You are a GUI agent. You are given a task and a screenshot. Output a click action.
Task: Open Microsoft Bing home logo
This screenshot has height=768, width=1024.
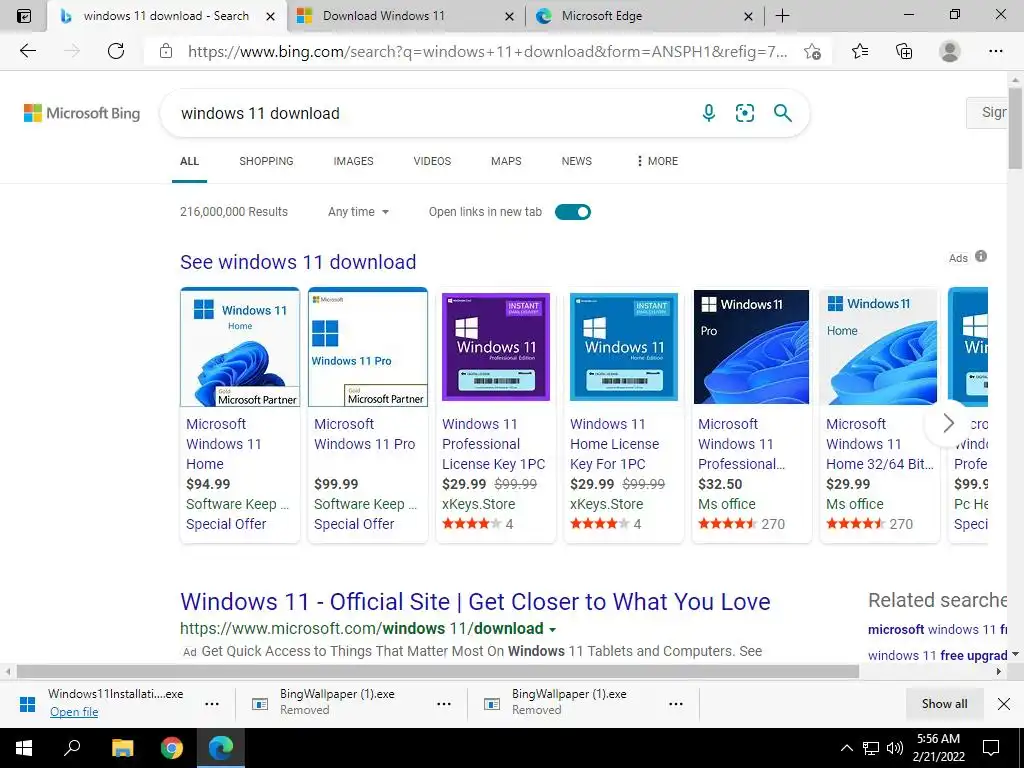[x=82, y=113]
